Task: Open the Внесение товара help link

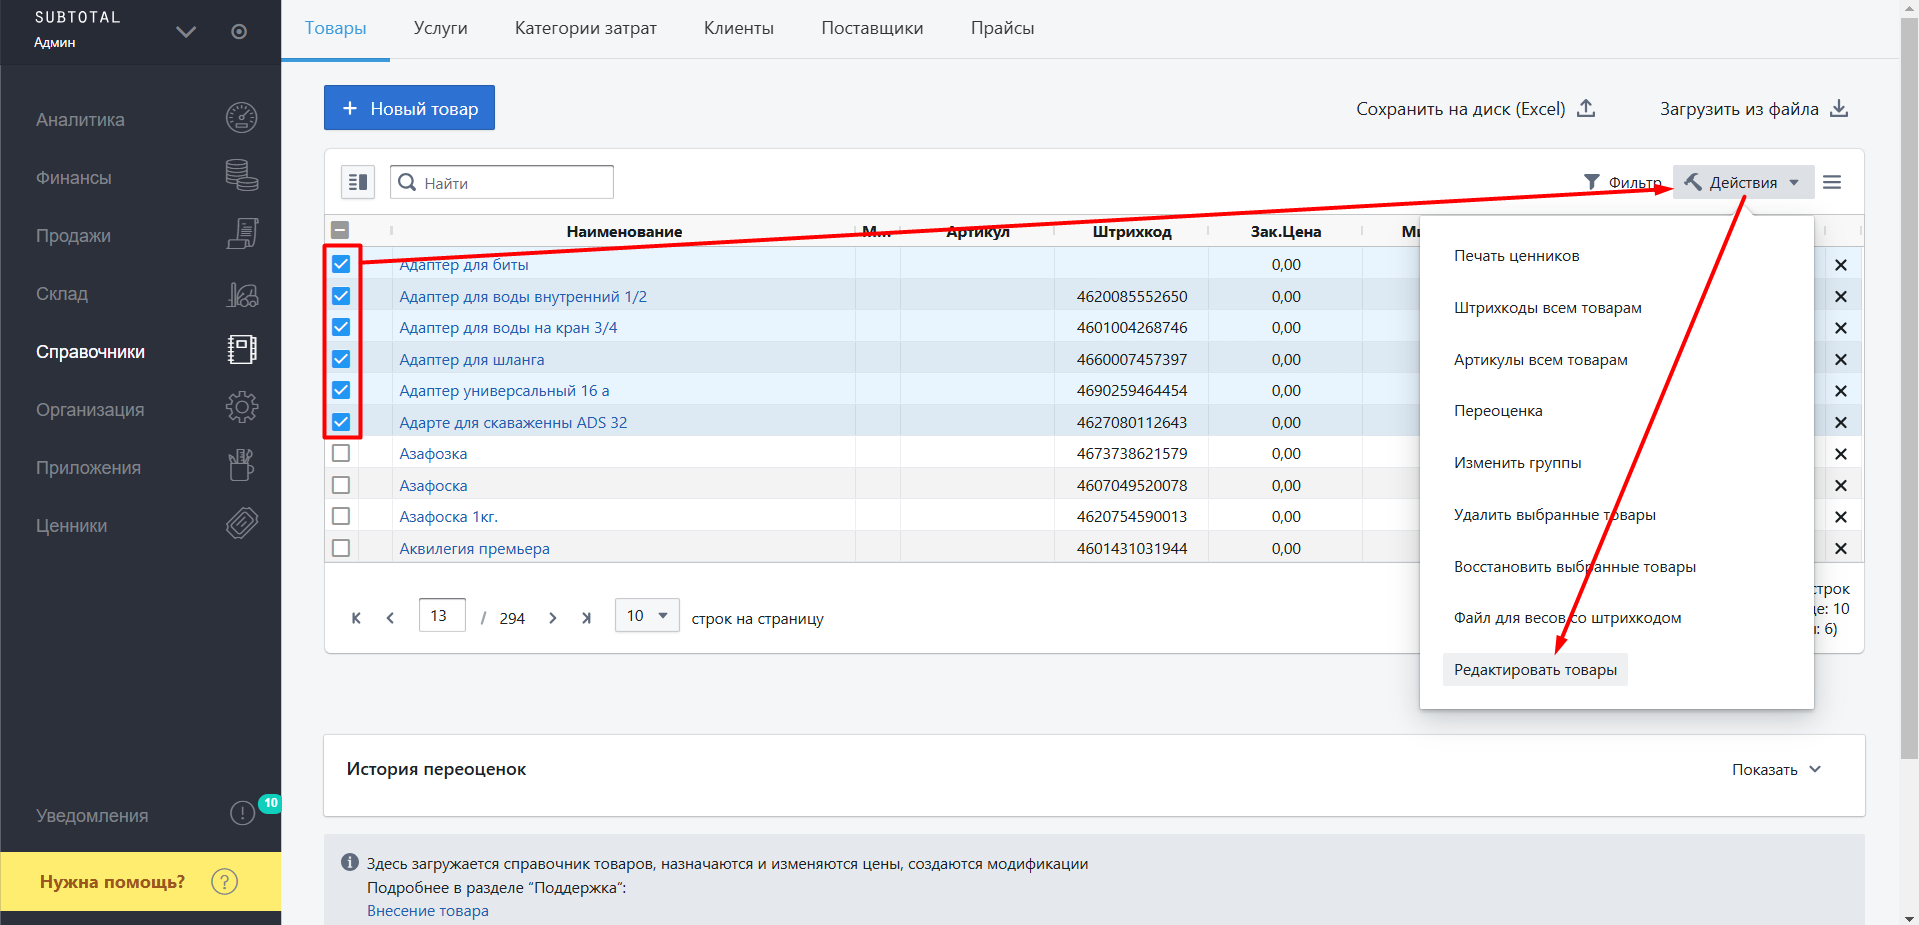Action: 428,911
